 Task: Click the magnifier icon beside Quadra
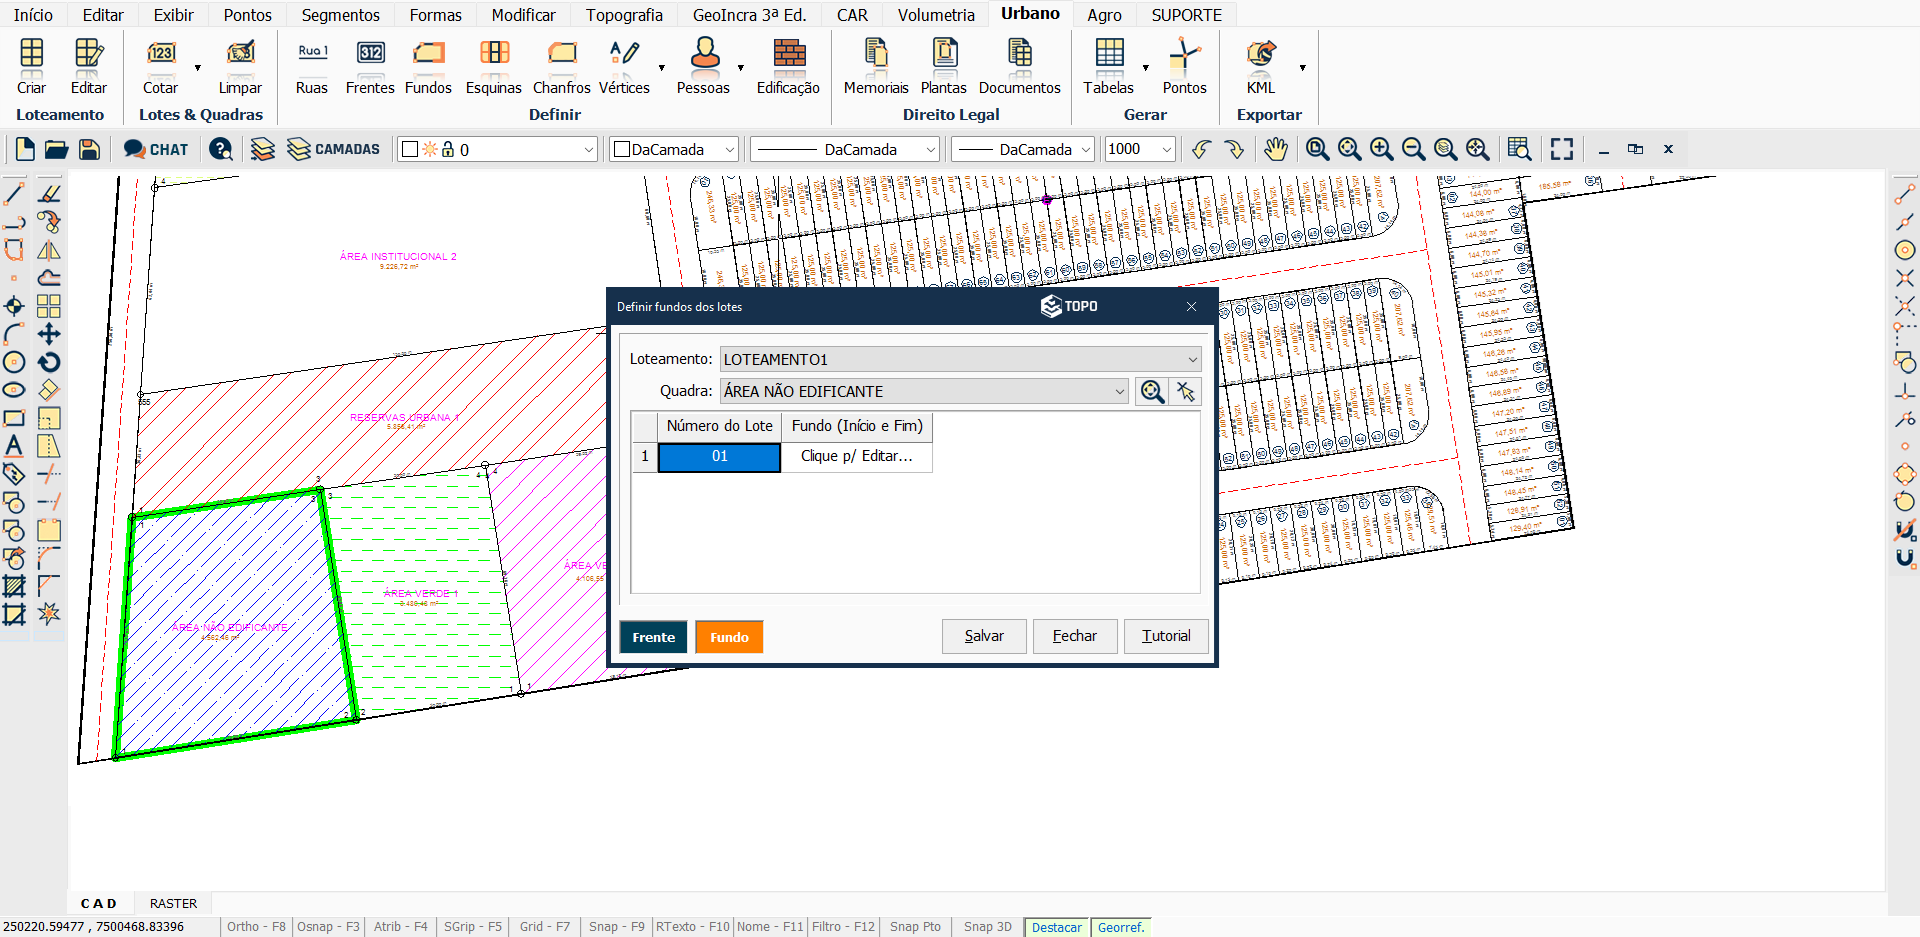coord(1152,391)
